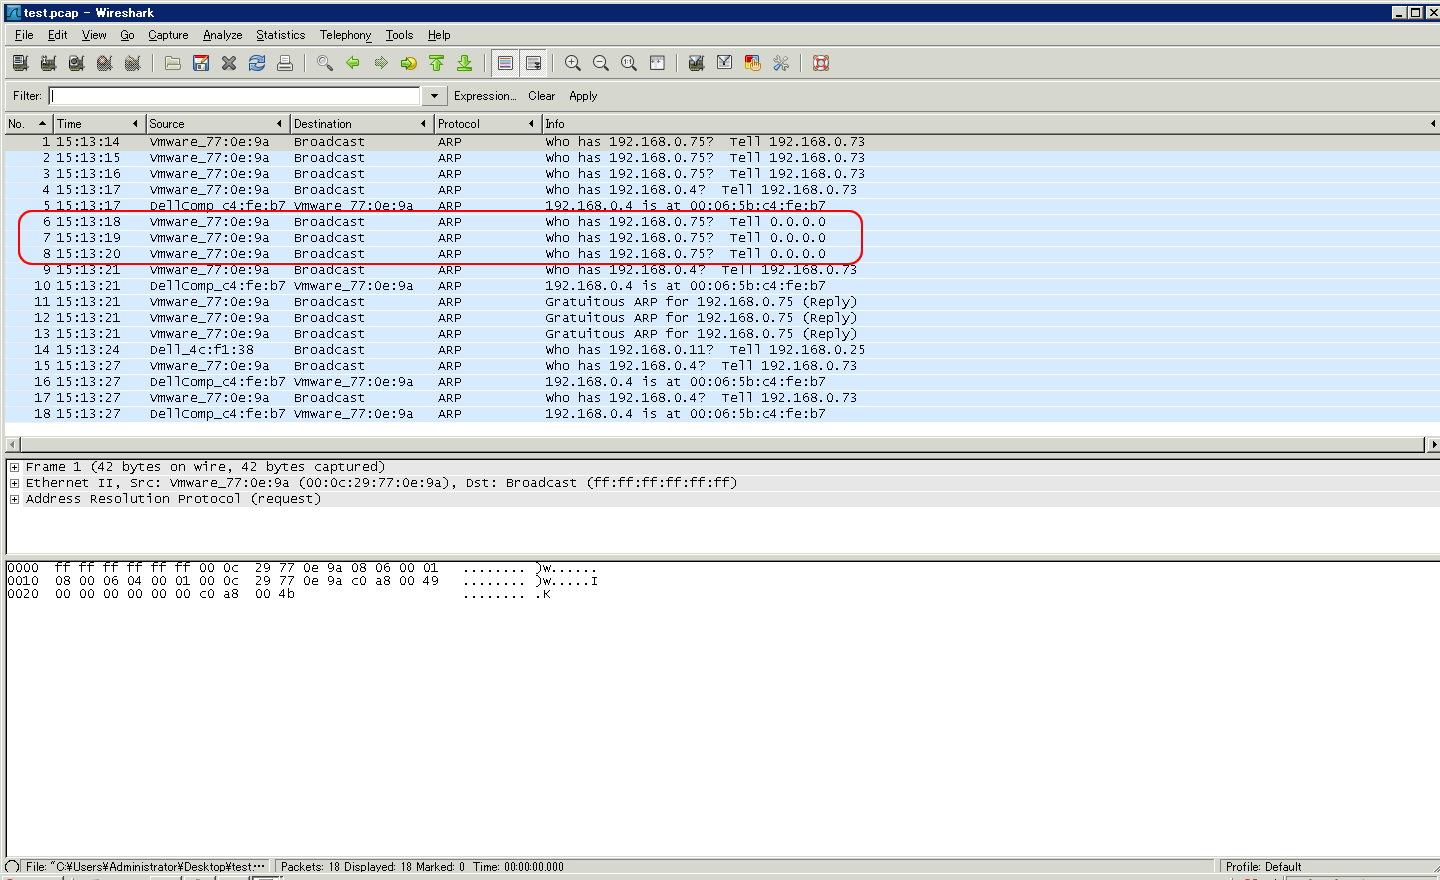
Task: Open the File menu
Action: click(25, 35)
